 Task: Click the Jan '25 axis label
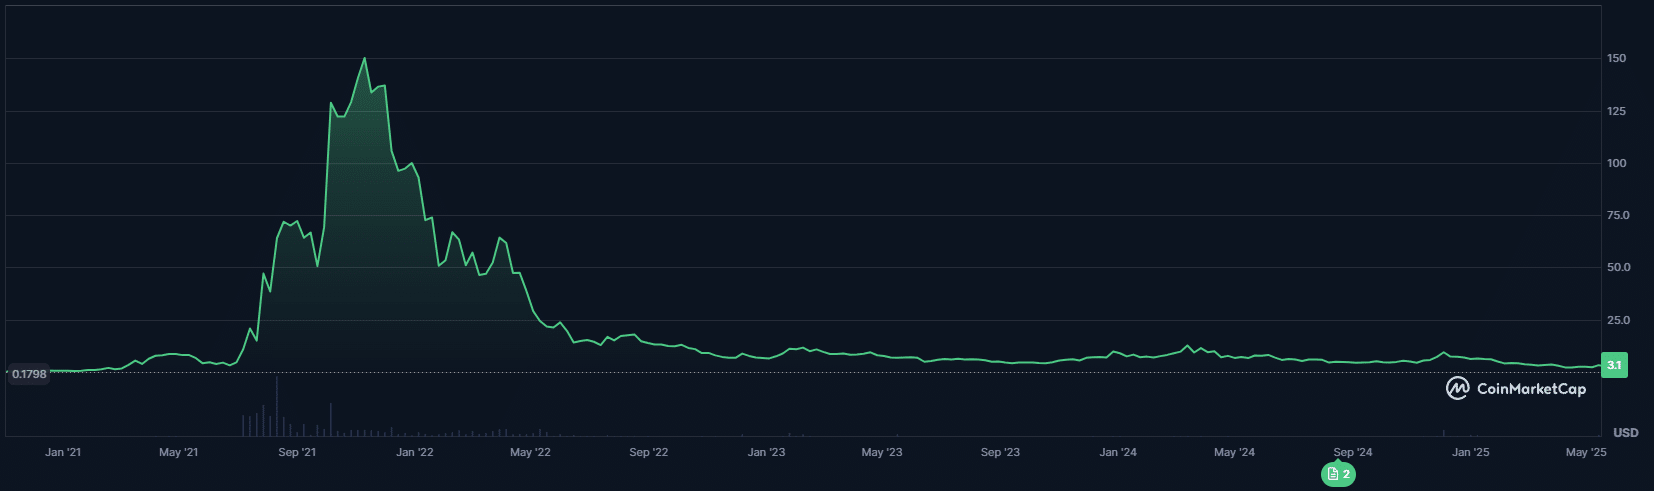tap(1471, 452)
